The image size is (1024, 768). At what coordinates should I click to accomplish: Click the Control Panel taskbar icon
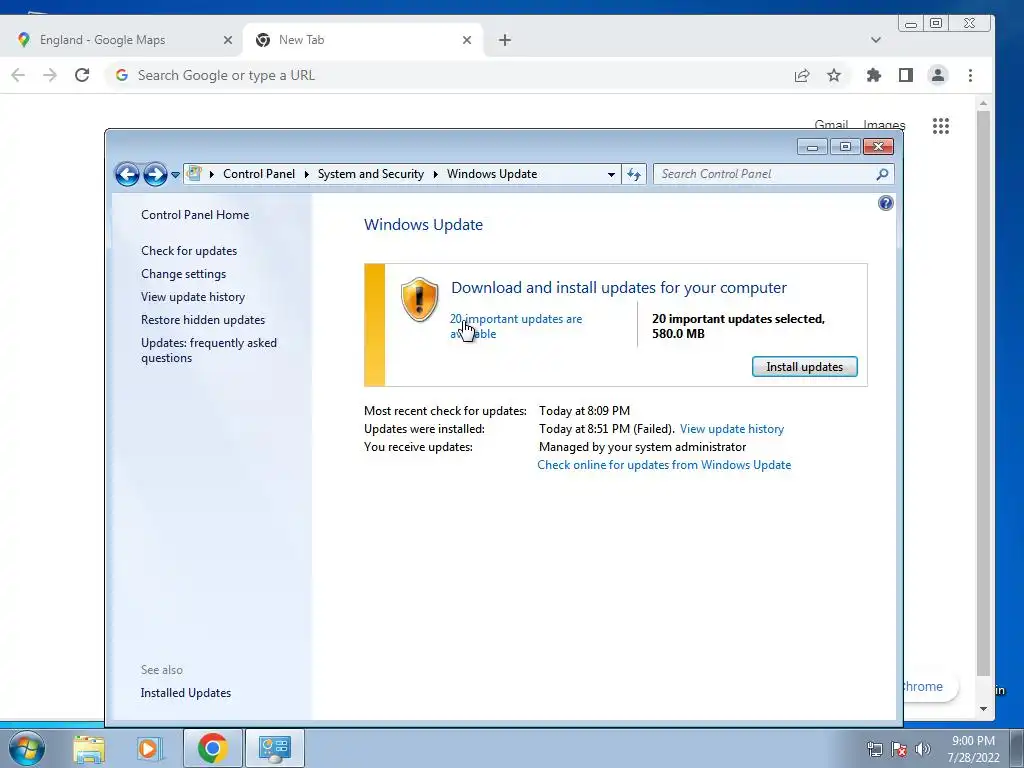(x=274, y=748)
